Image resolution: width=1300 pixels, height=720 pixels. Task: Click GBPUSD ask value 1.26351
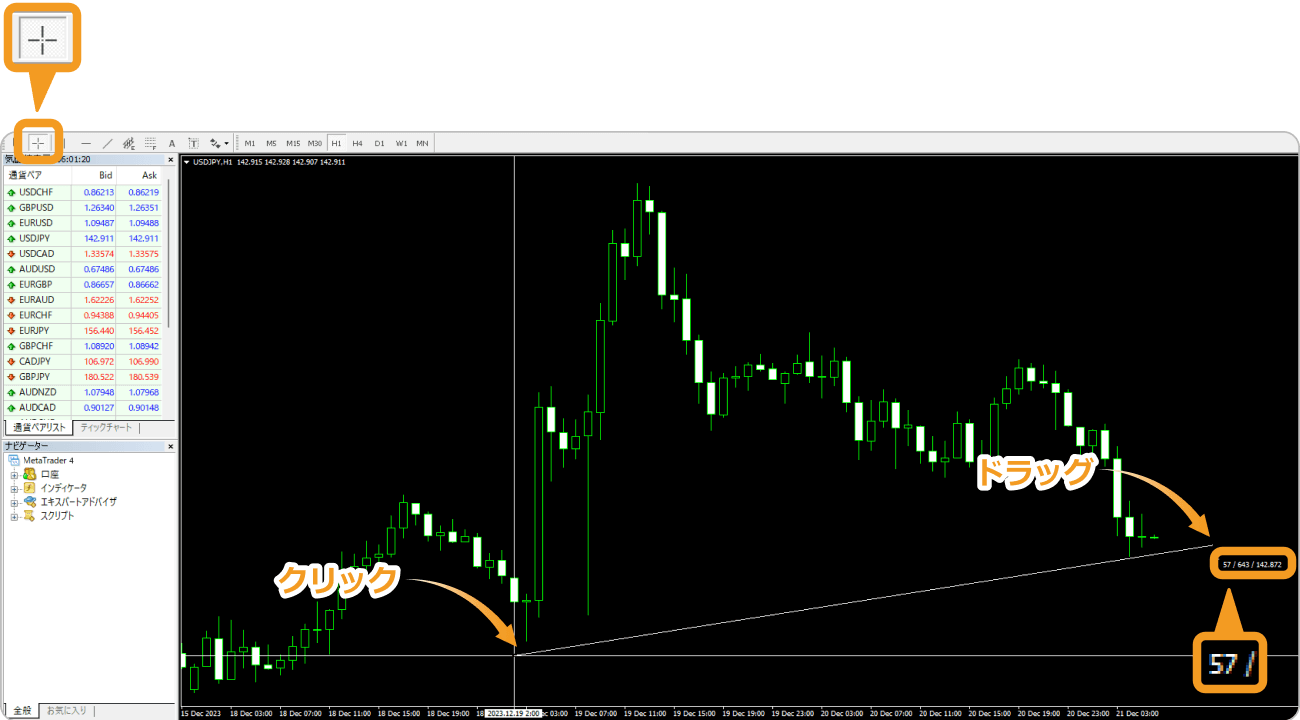point(143,207)
